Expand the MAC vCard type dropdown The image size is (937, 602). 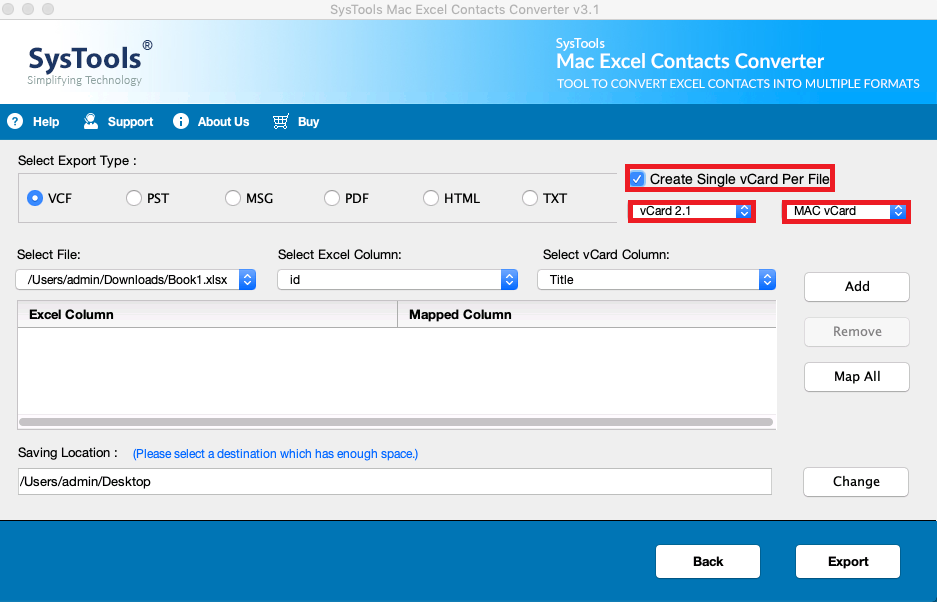tap(847, 211)
